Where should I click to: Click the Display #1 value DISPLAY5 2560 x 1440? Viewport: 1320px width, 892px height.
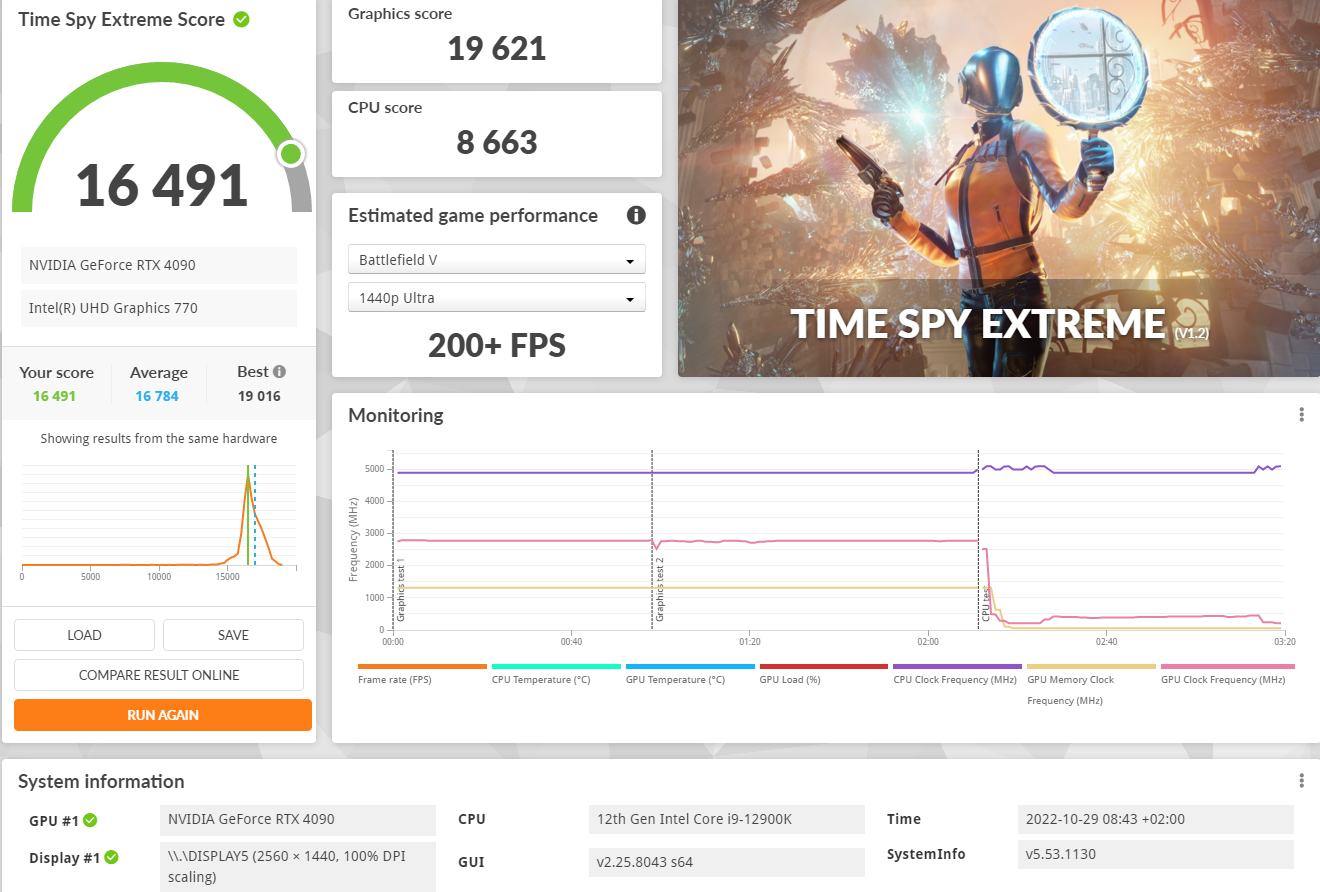click(298, 866)
